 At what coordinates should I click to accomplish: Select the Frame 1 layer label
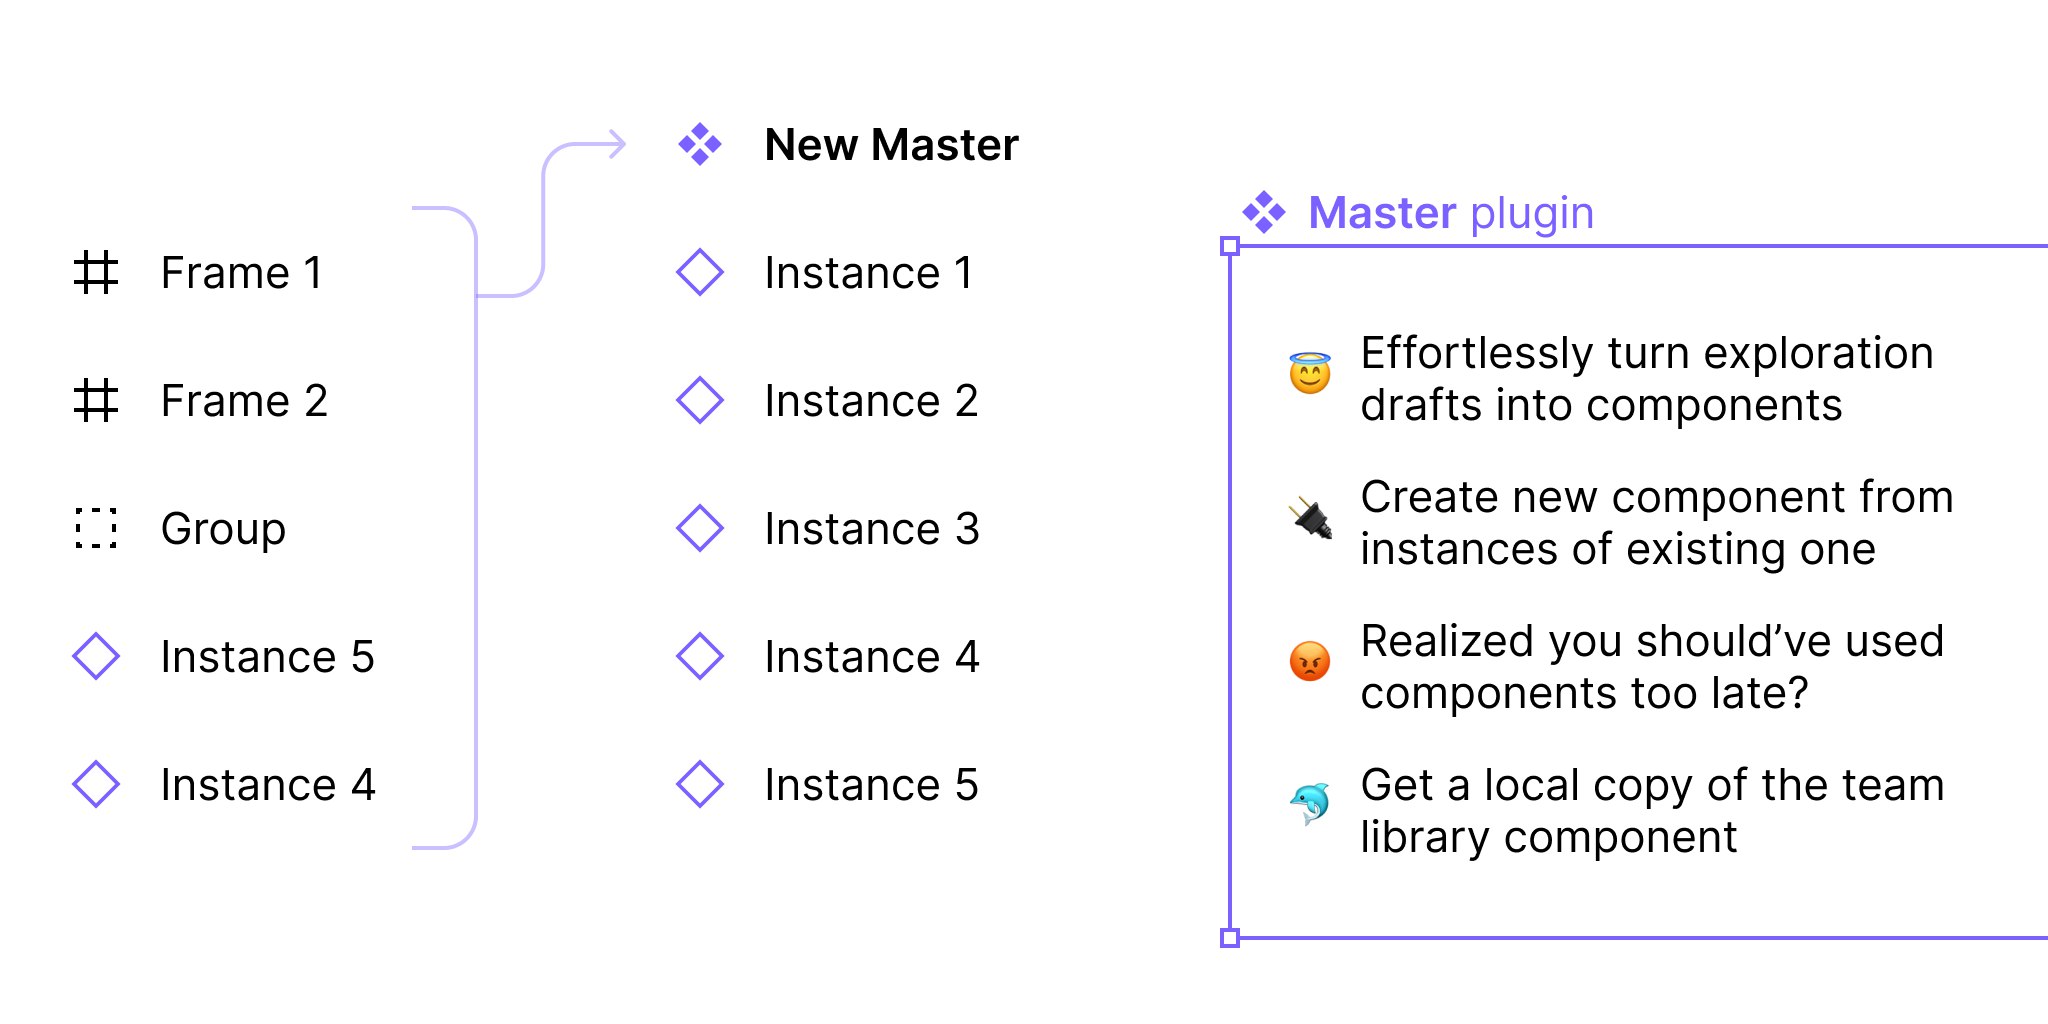pos(242,273)
